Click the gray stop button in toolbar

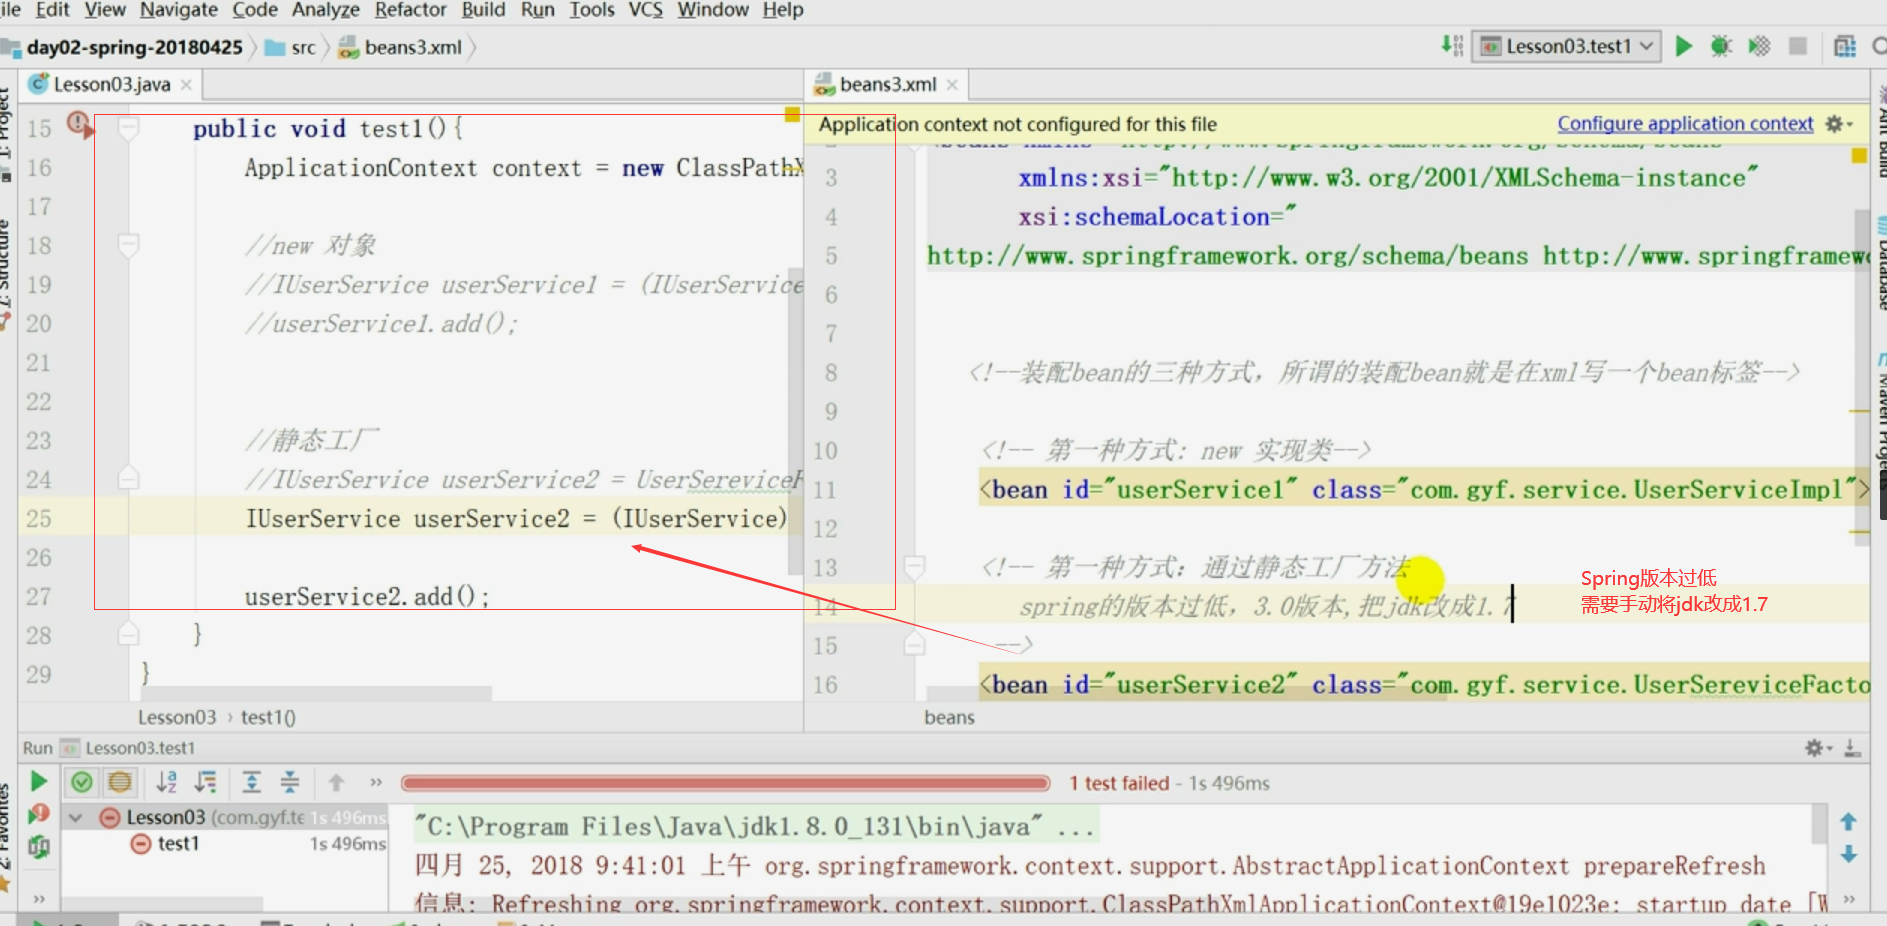1798,46
